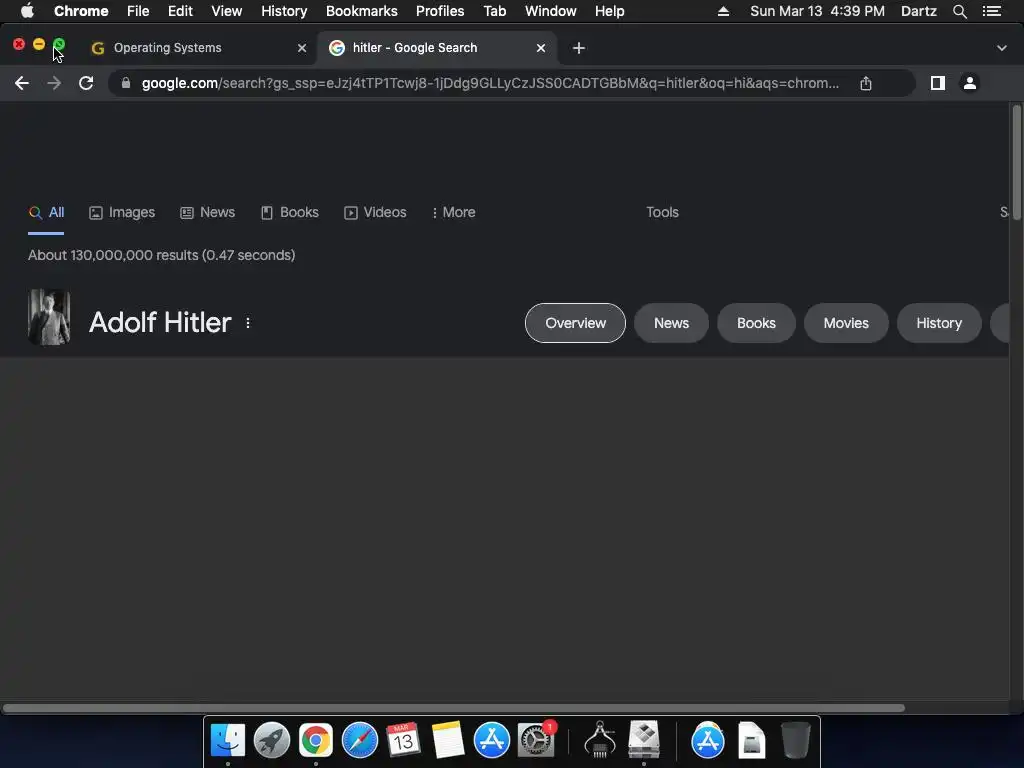
Task: Open the File menu
Action: coord(138,11)
